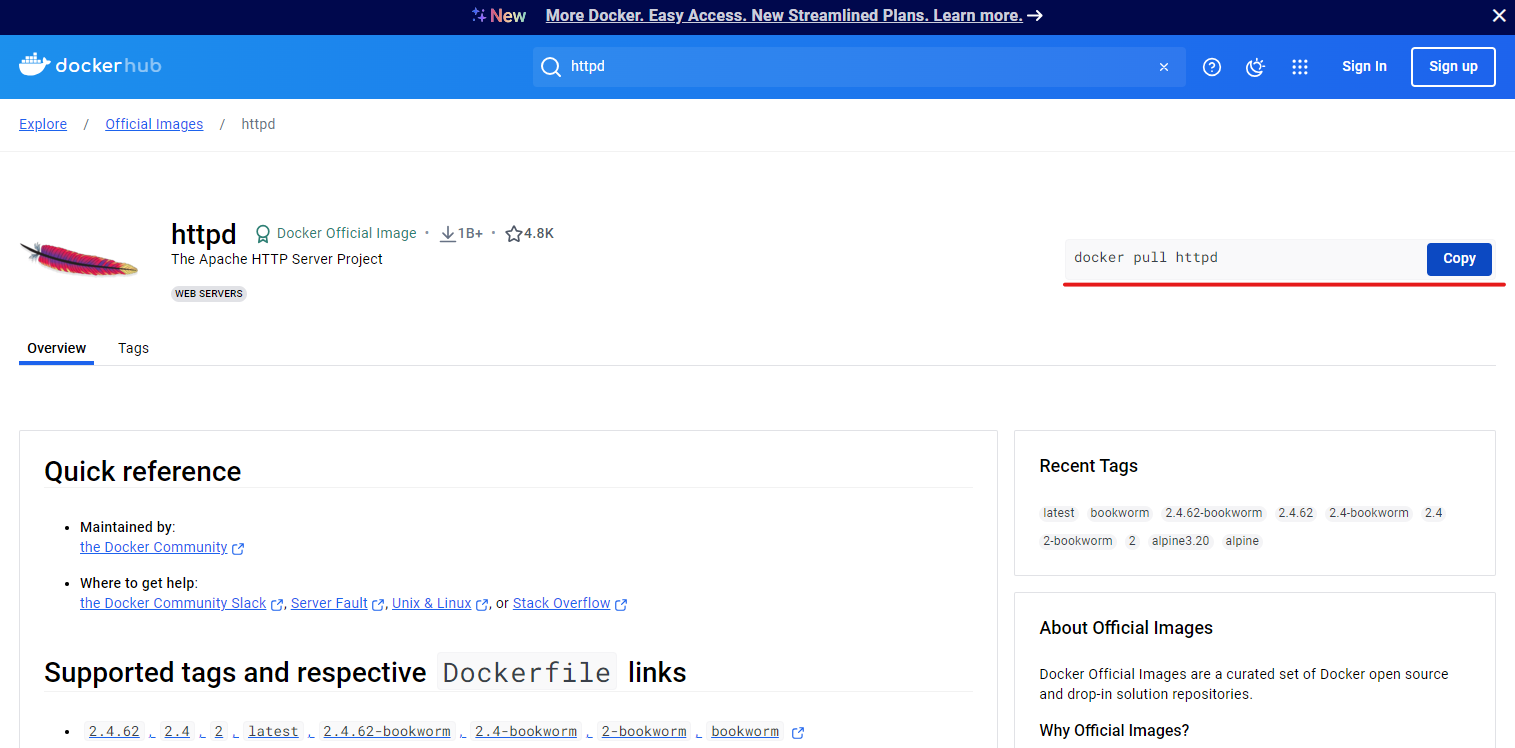1515x748 pixels.
Task: Select the 2.4 recent tag chip
Action: coord(1434,513)
